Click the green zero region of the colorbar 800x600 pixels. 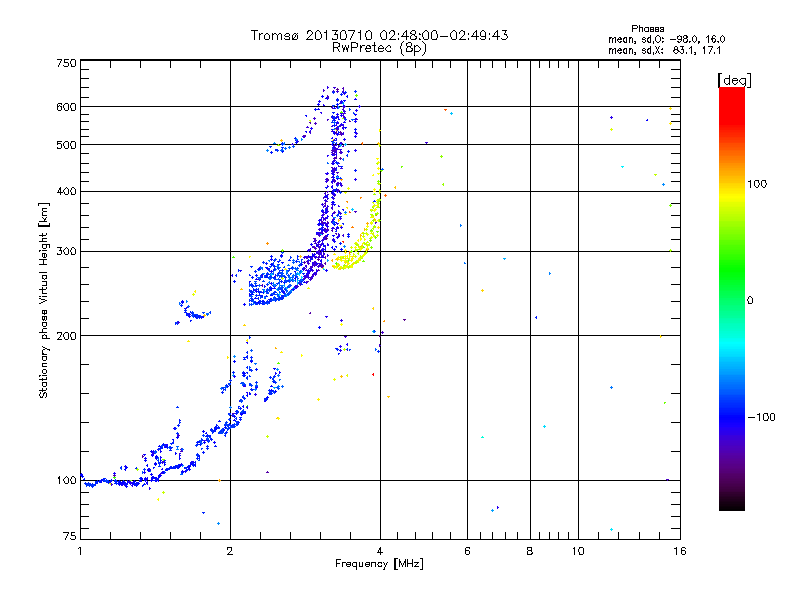[732, 300]
